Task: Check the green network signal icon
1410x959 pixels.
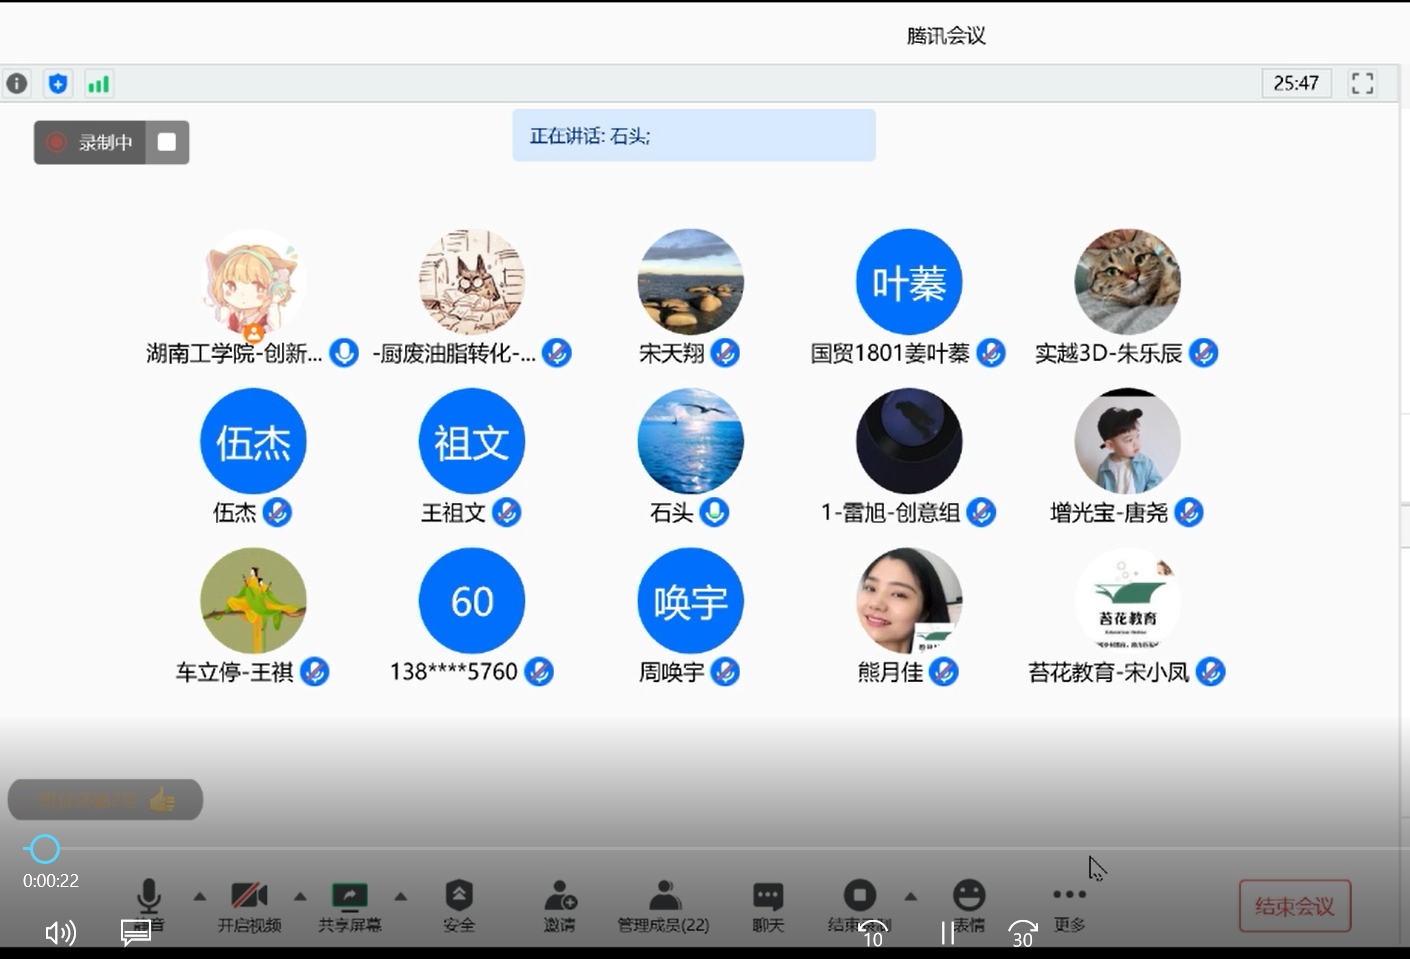Action: click(x=98, y=84)
